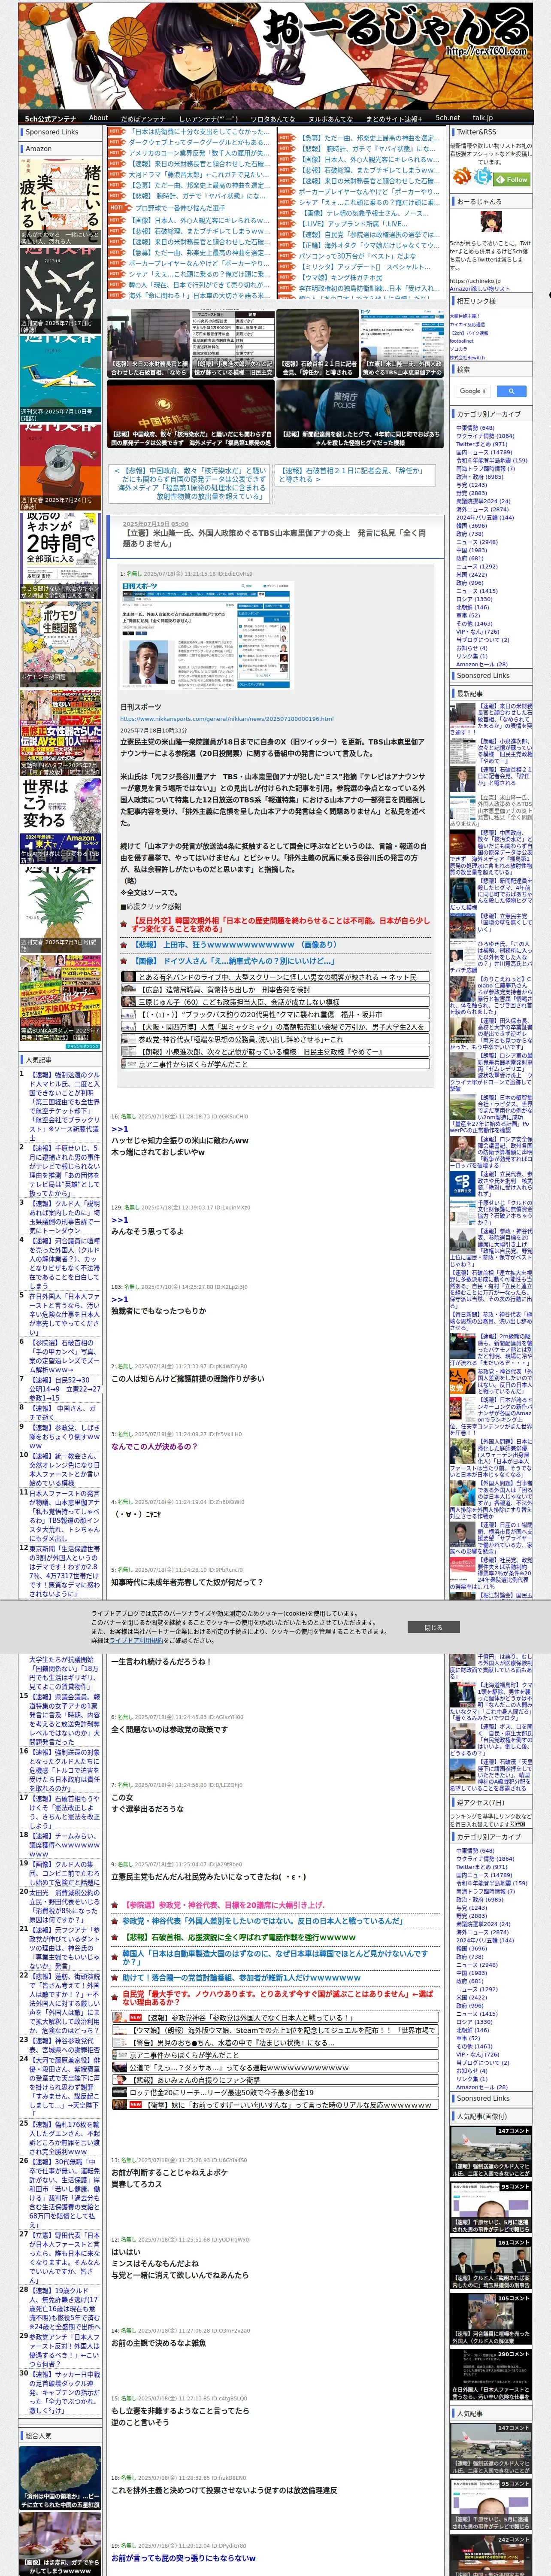Click the HOT badge beside ダークウェブ headline
Screen dimensions: 551x2576
(x=117, y=142)
